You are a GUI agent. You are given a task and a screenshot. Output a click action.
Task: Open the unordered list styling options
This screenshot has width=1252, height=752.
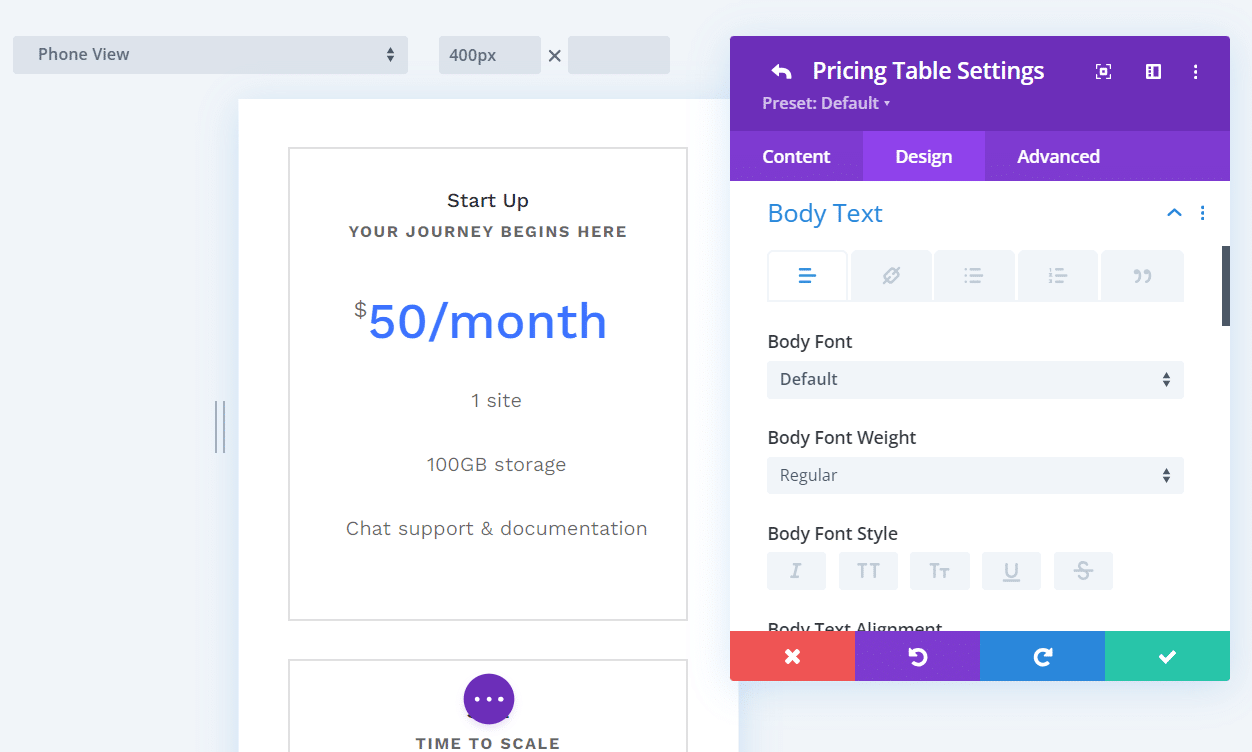(973, 275)
